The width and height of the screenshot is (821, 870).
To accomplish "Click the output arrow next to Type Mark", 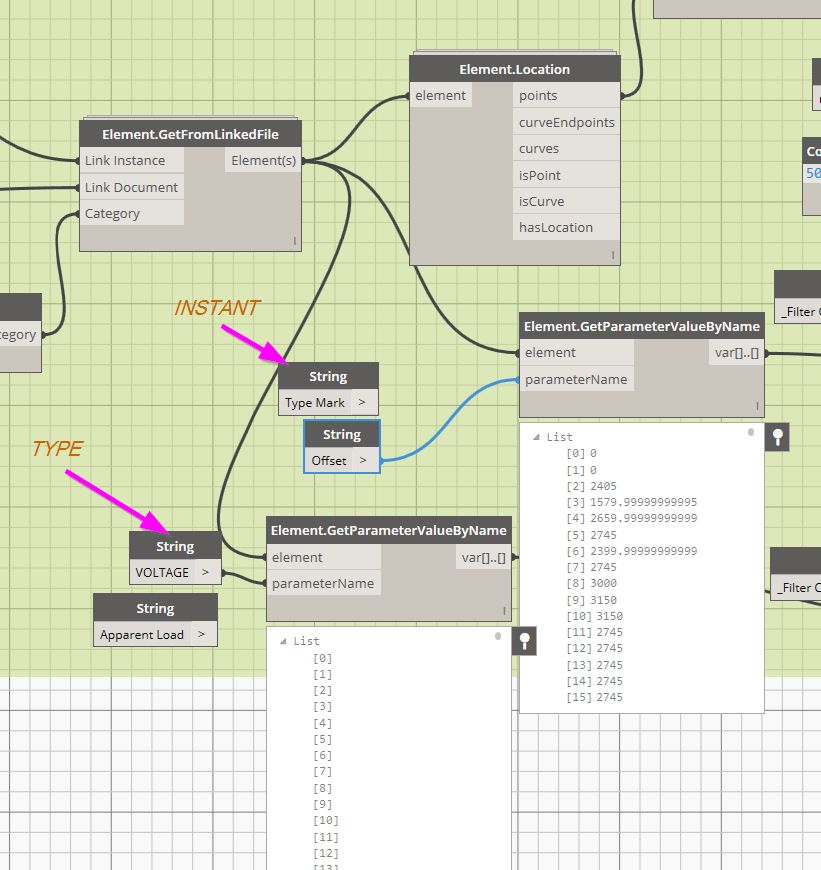I will pyautogui.click(x=362, y=402).
